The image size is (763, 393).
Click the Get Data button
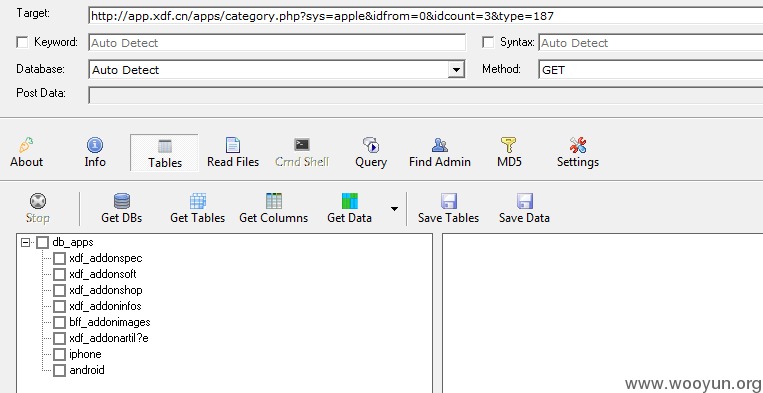click(349, 209)
